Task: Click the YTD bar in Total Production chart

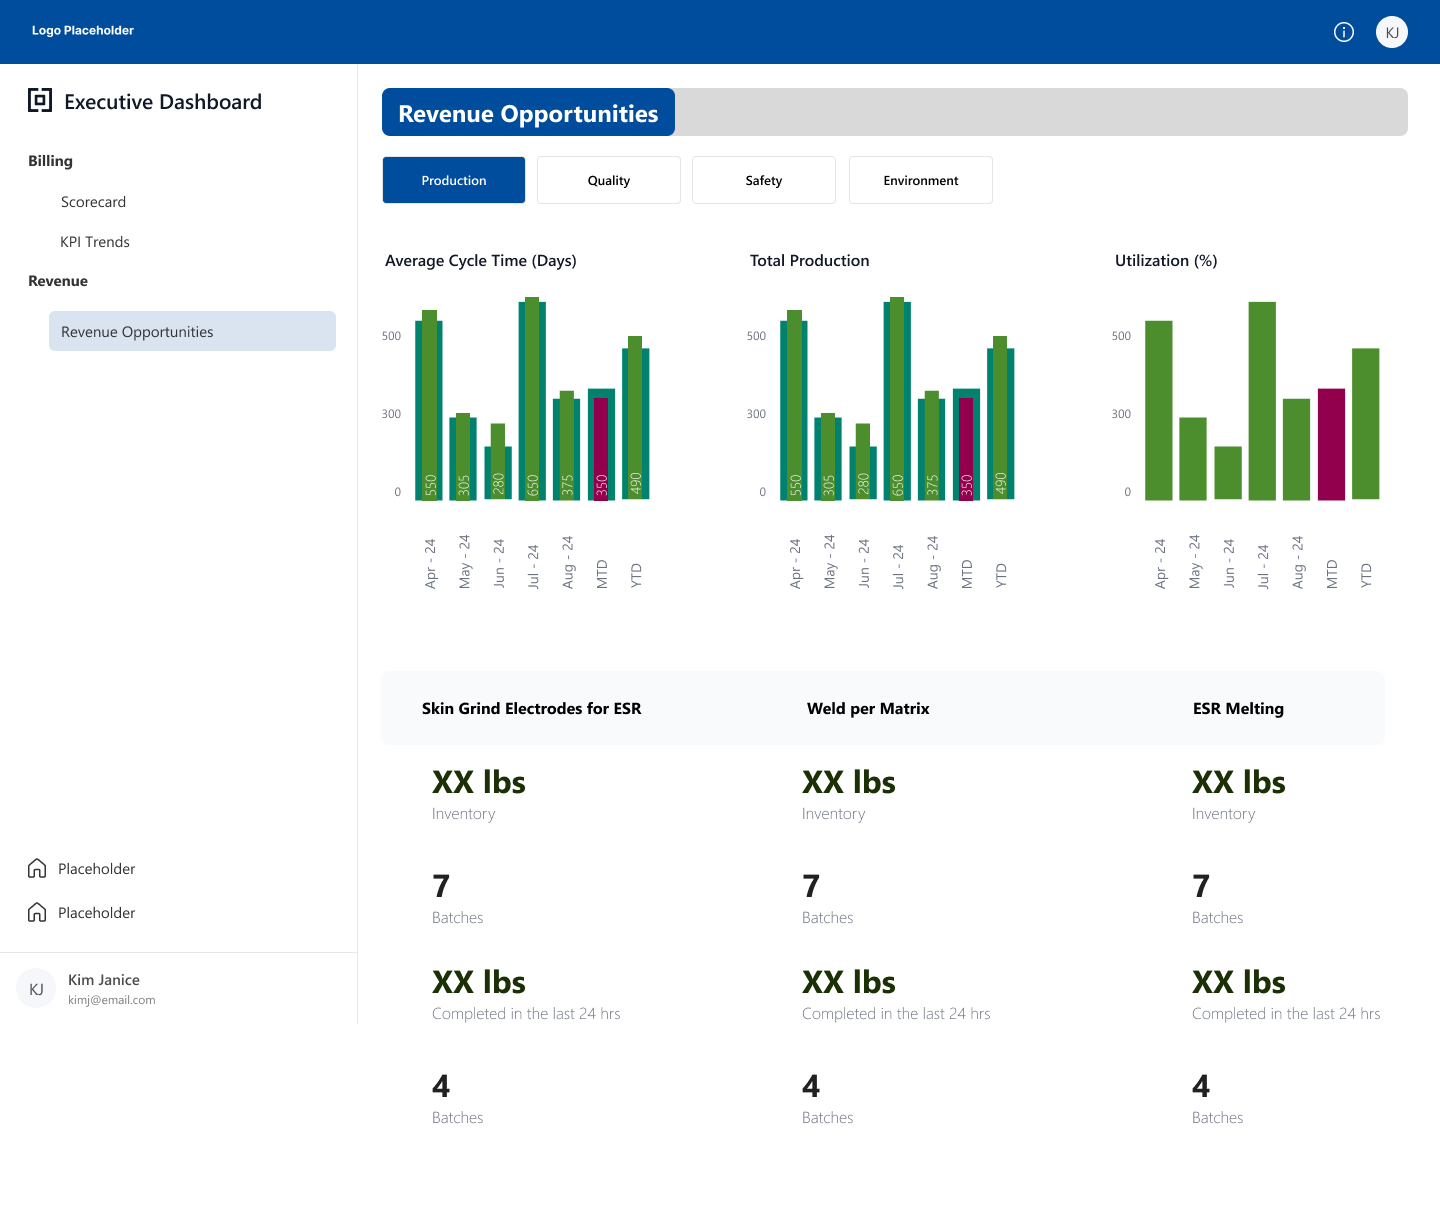Action: point(1000,418)
